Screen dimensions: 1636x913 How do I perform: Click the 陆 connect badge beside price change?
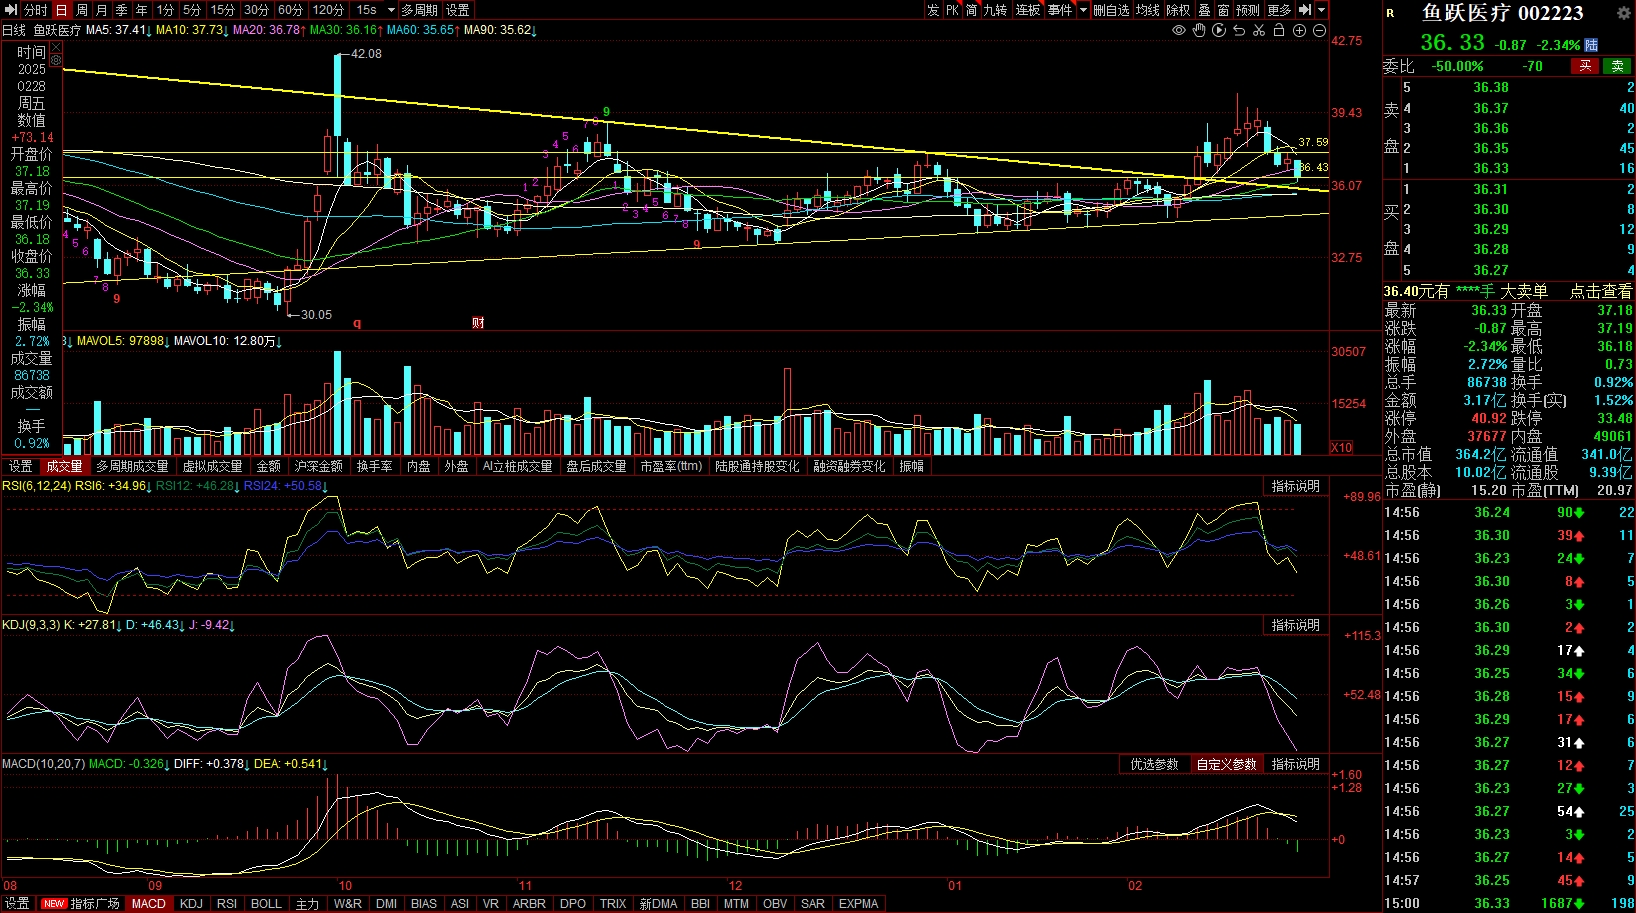[1591, 45]
